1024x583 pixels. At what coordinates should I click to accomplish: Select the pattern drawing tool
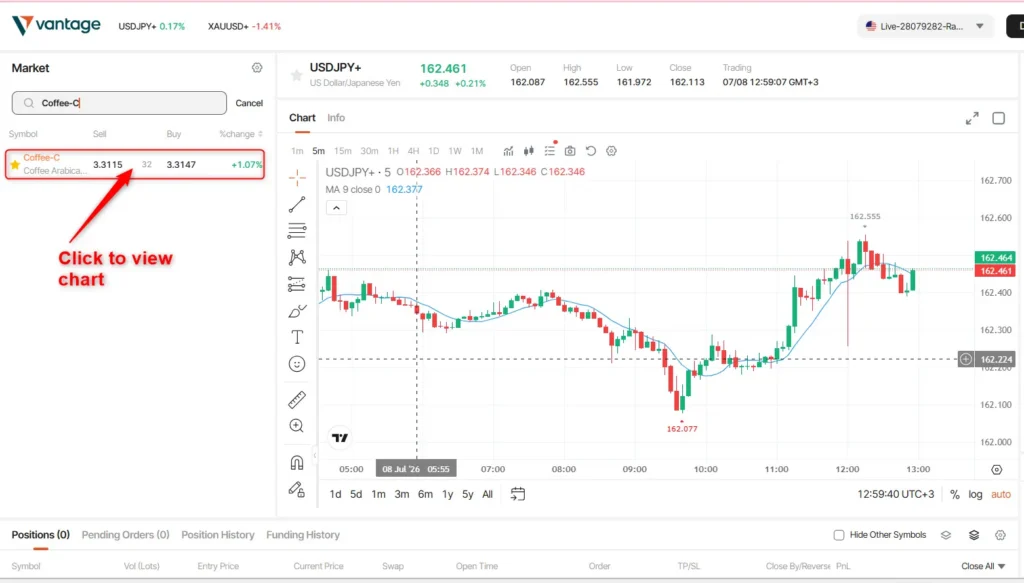tap(297, 257)
